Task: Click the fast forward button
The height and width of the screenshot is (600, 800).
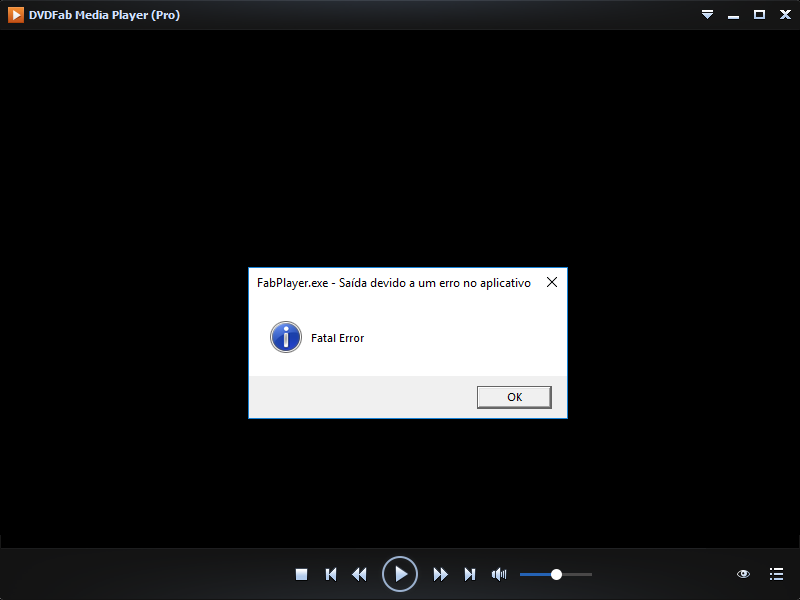Action: 440,574
